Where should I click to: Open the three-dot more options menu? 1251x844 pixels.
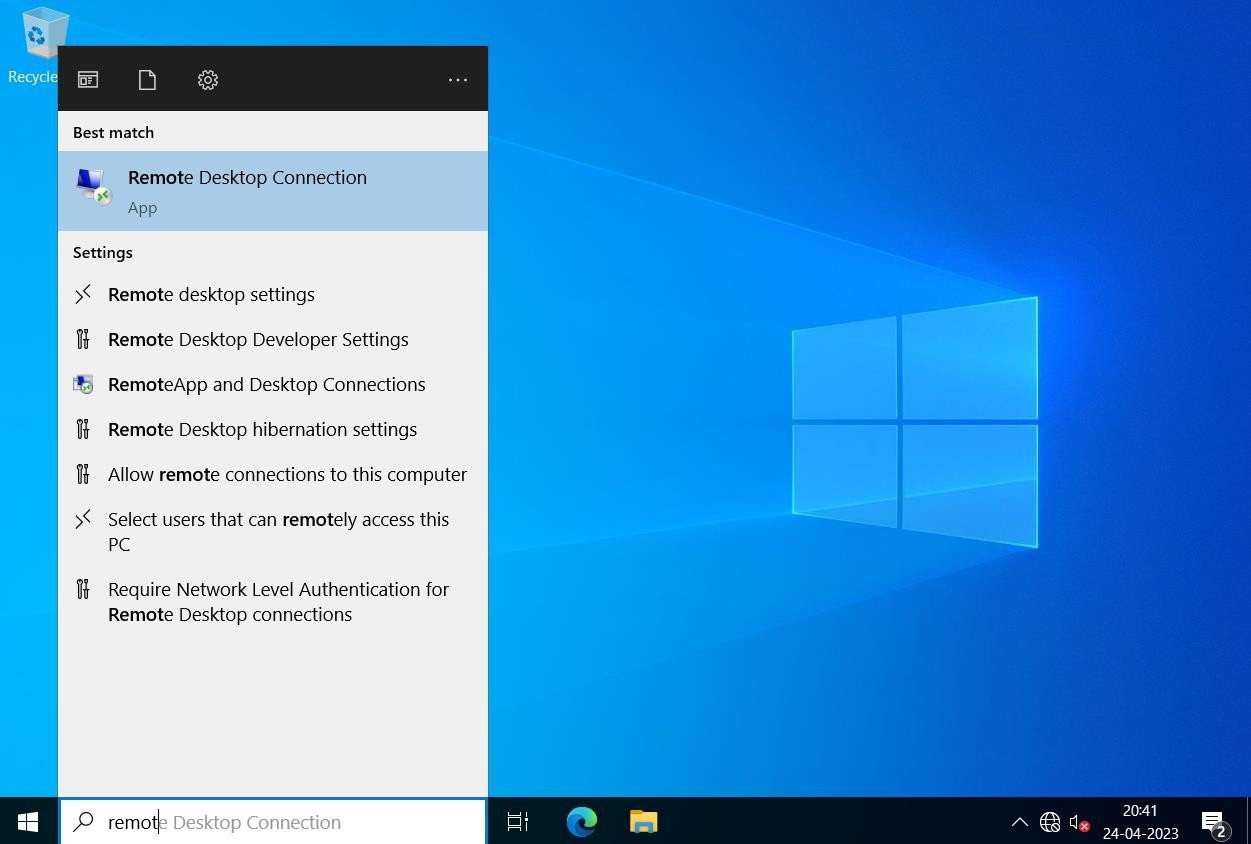[457, 79]
